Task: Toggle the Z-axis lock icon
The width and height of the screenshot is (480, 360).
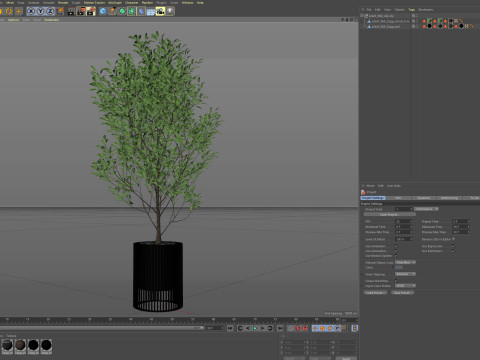Action: [50, 11]
